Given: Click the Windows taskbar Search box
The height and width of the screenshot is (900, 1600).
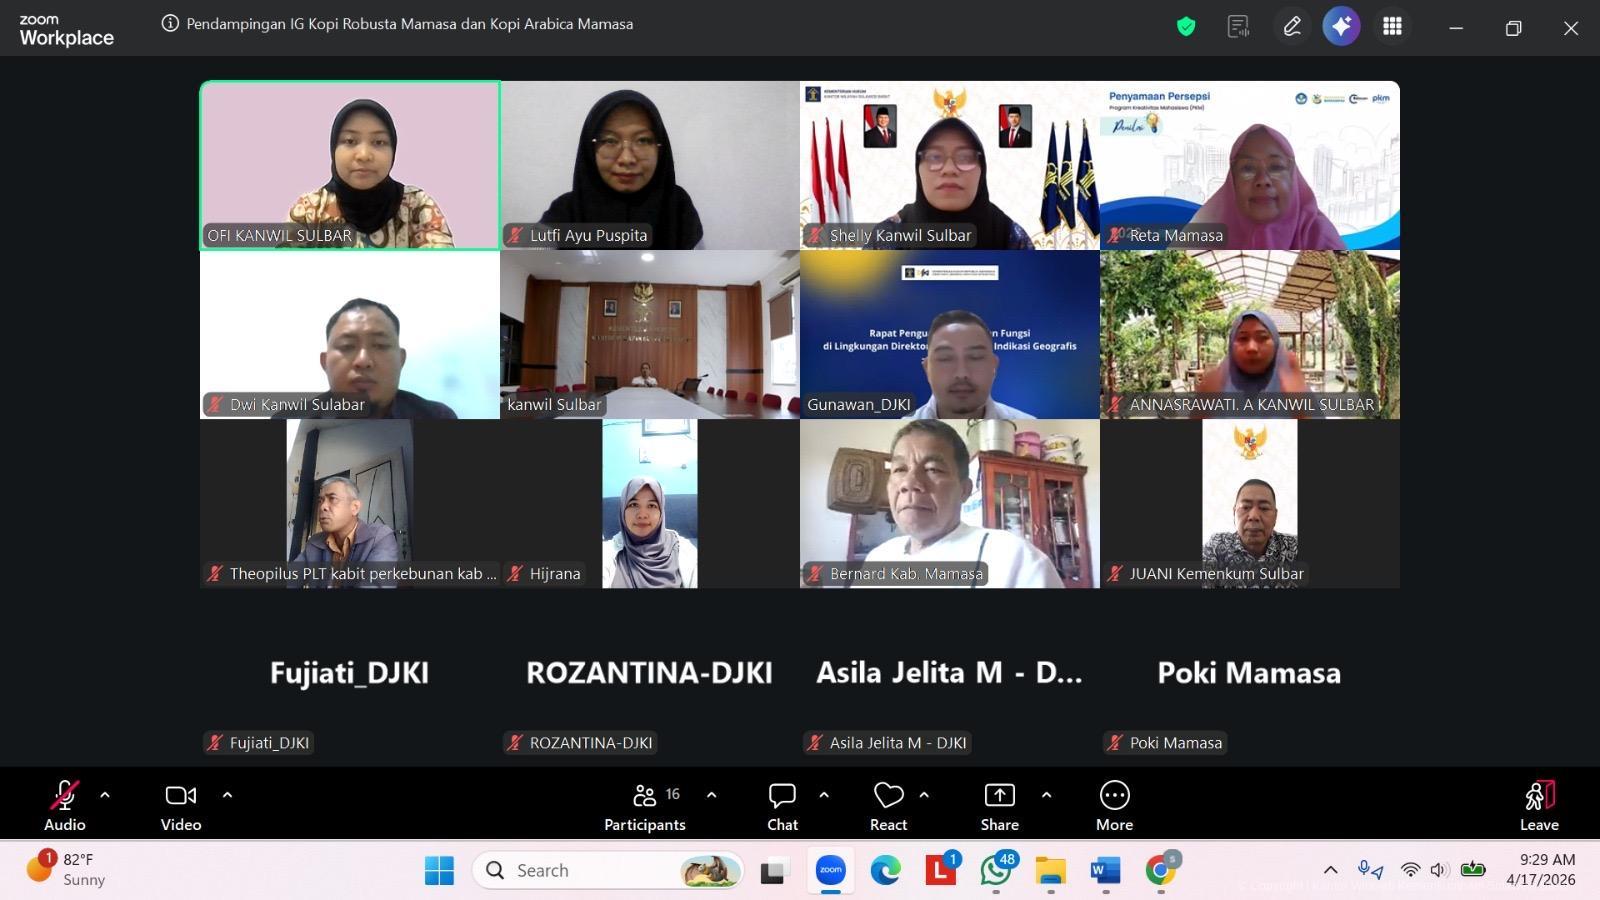Looking at the screenshot, I should click(x=608, y=871).
